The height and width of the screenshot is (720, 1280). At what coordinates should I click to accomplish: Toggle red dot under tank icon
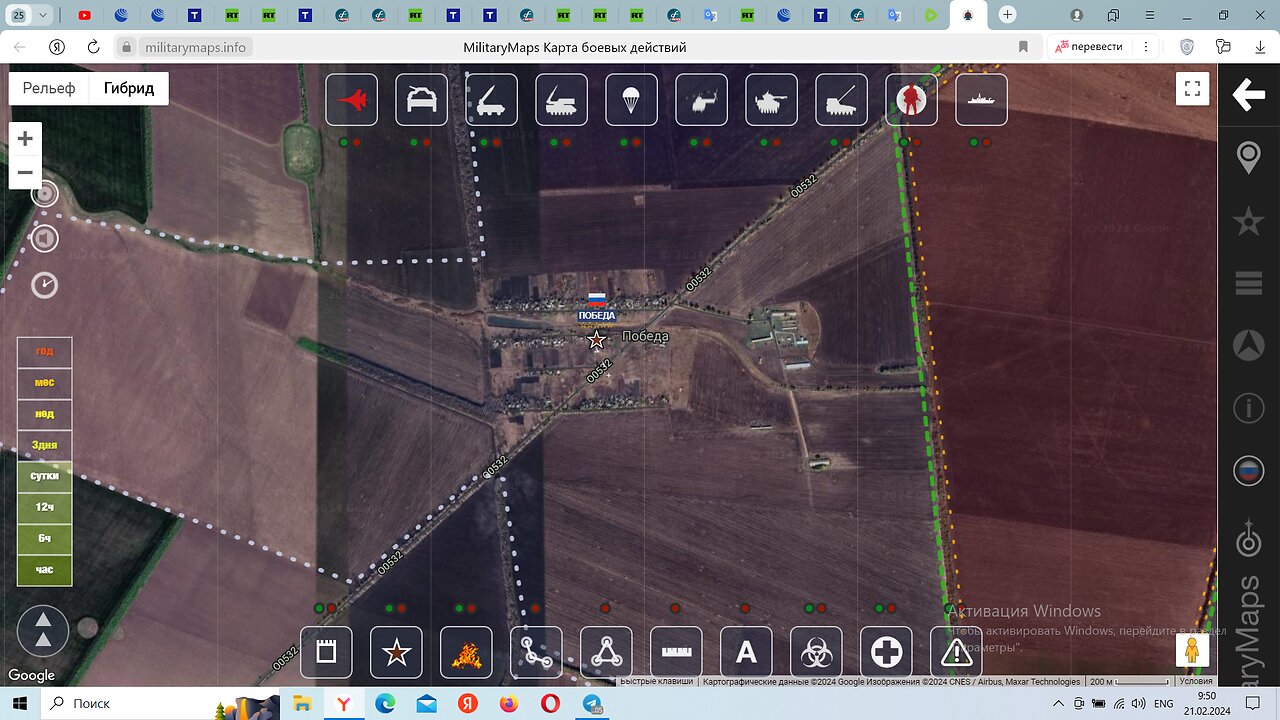777,142
